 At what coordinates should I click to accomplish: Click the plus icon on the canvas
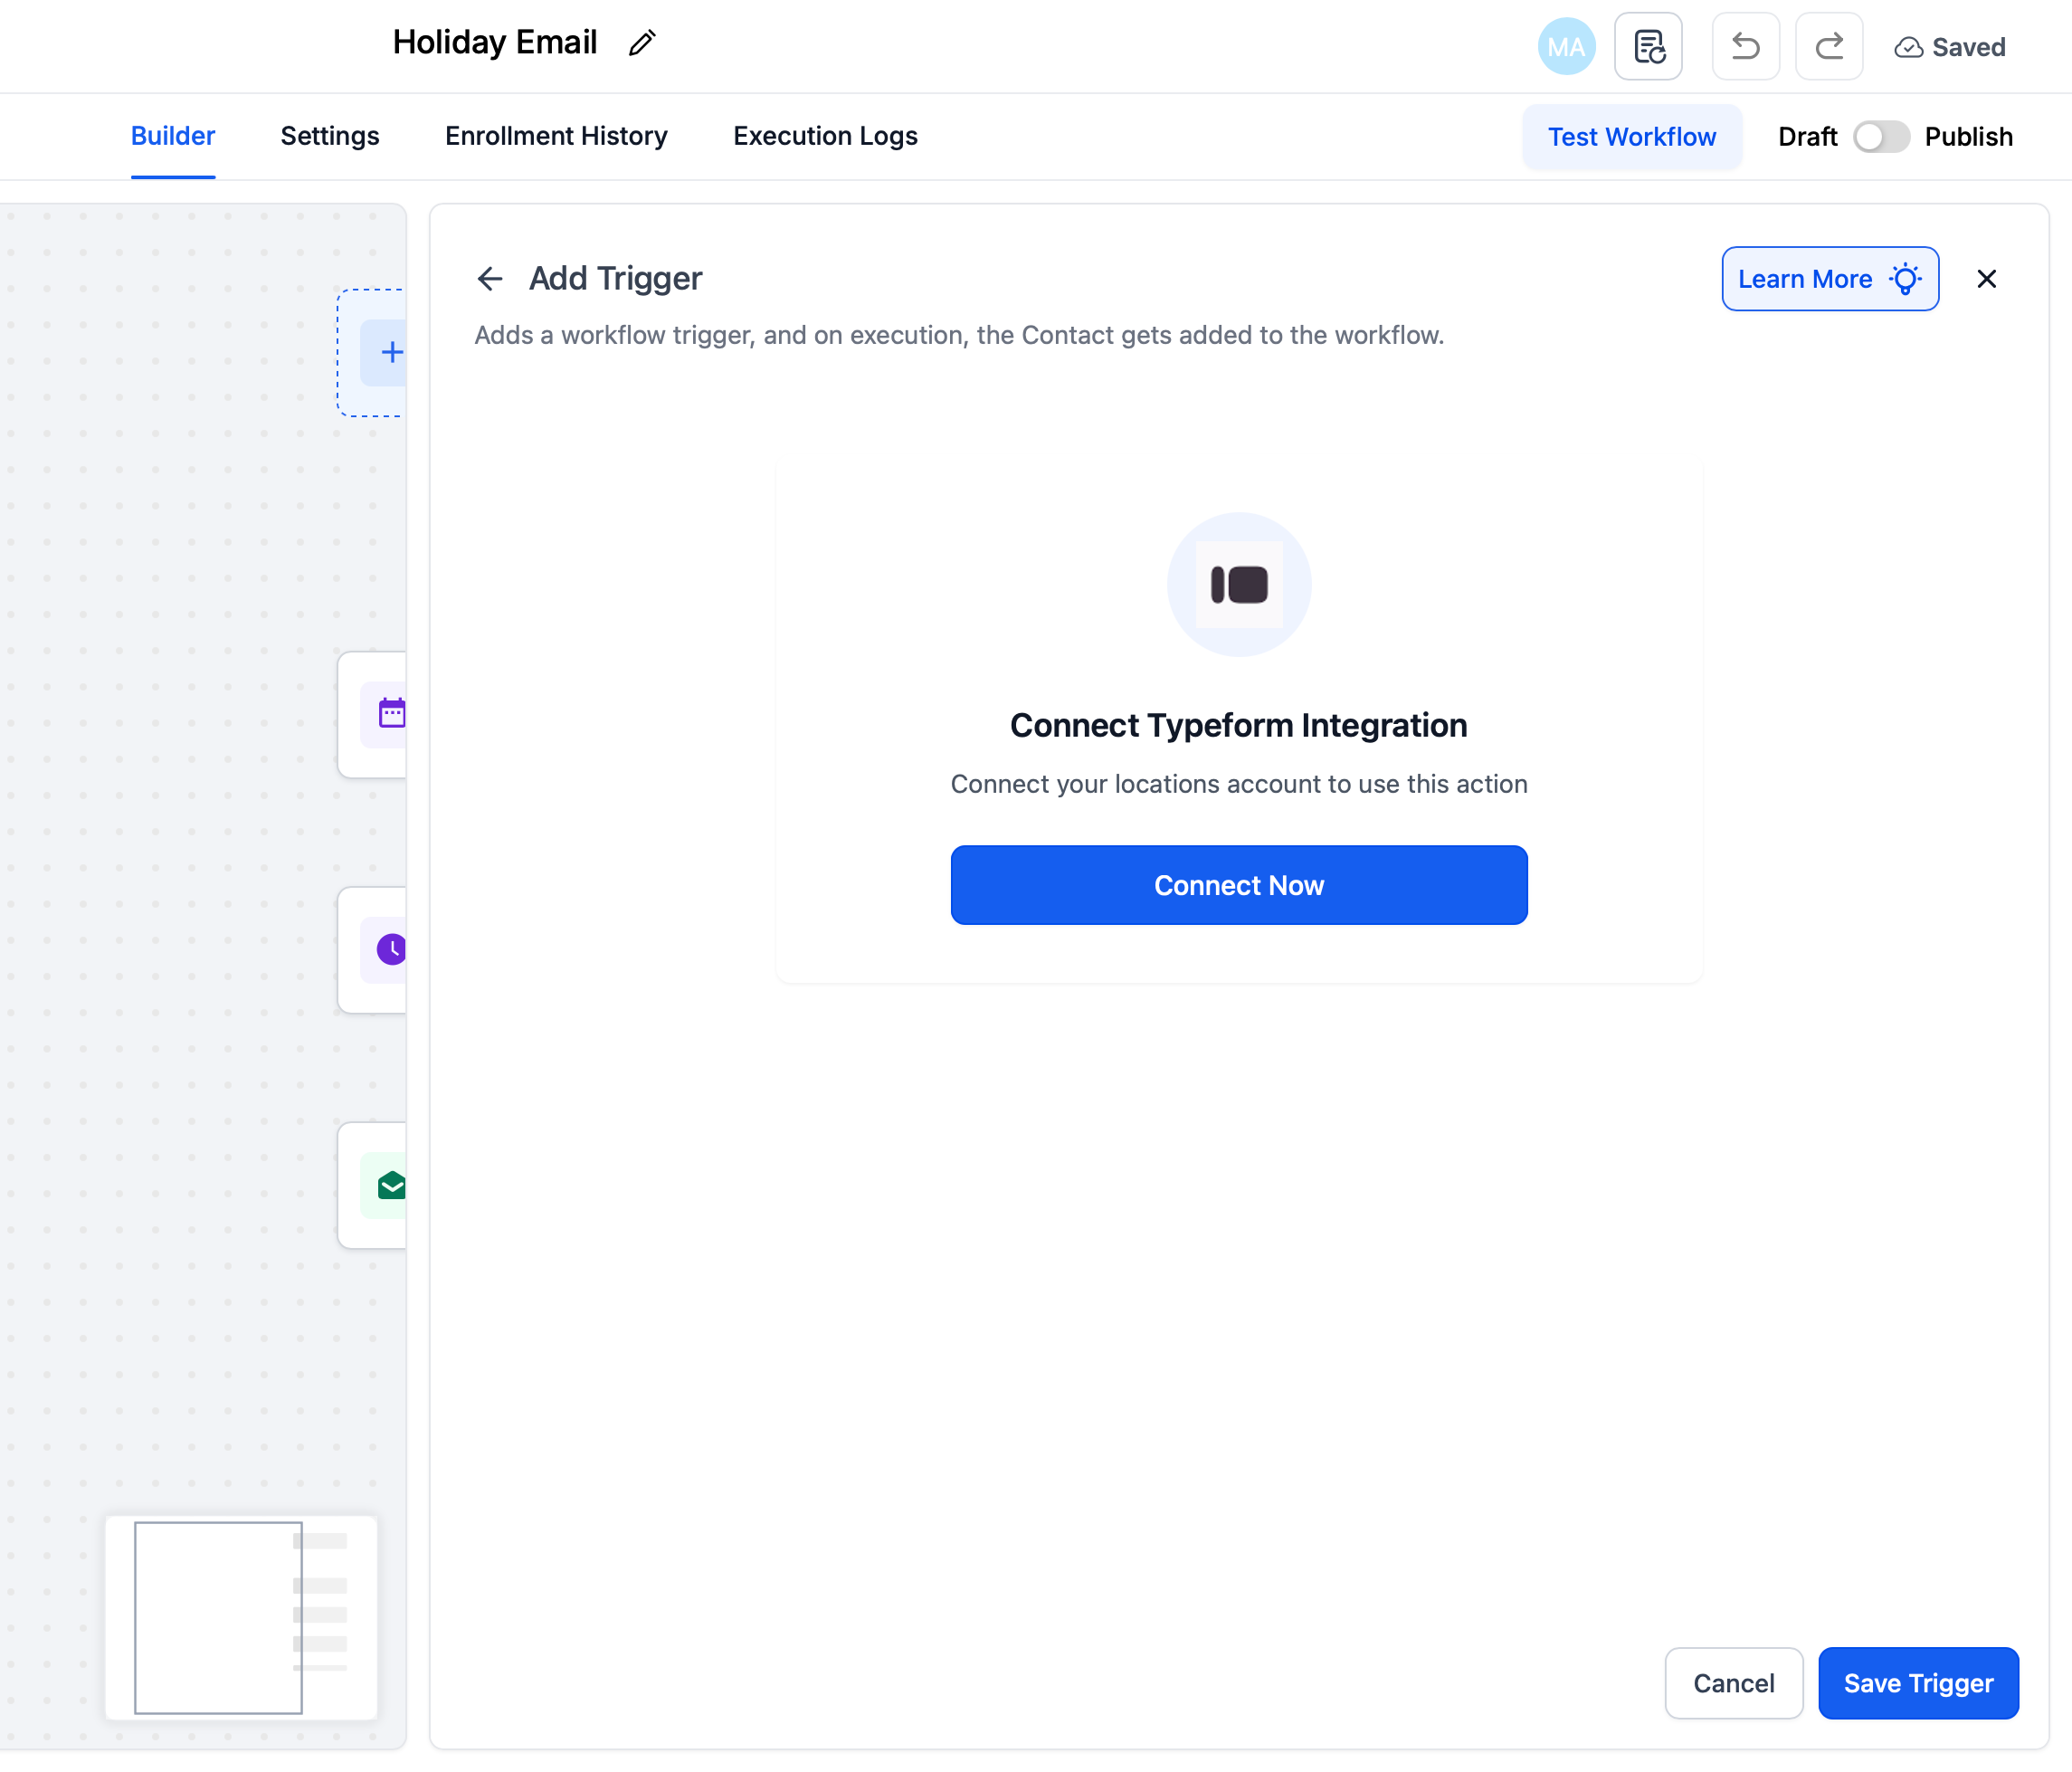[x=391, y=352]
